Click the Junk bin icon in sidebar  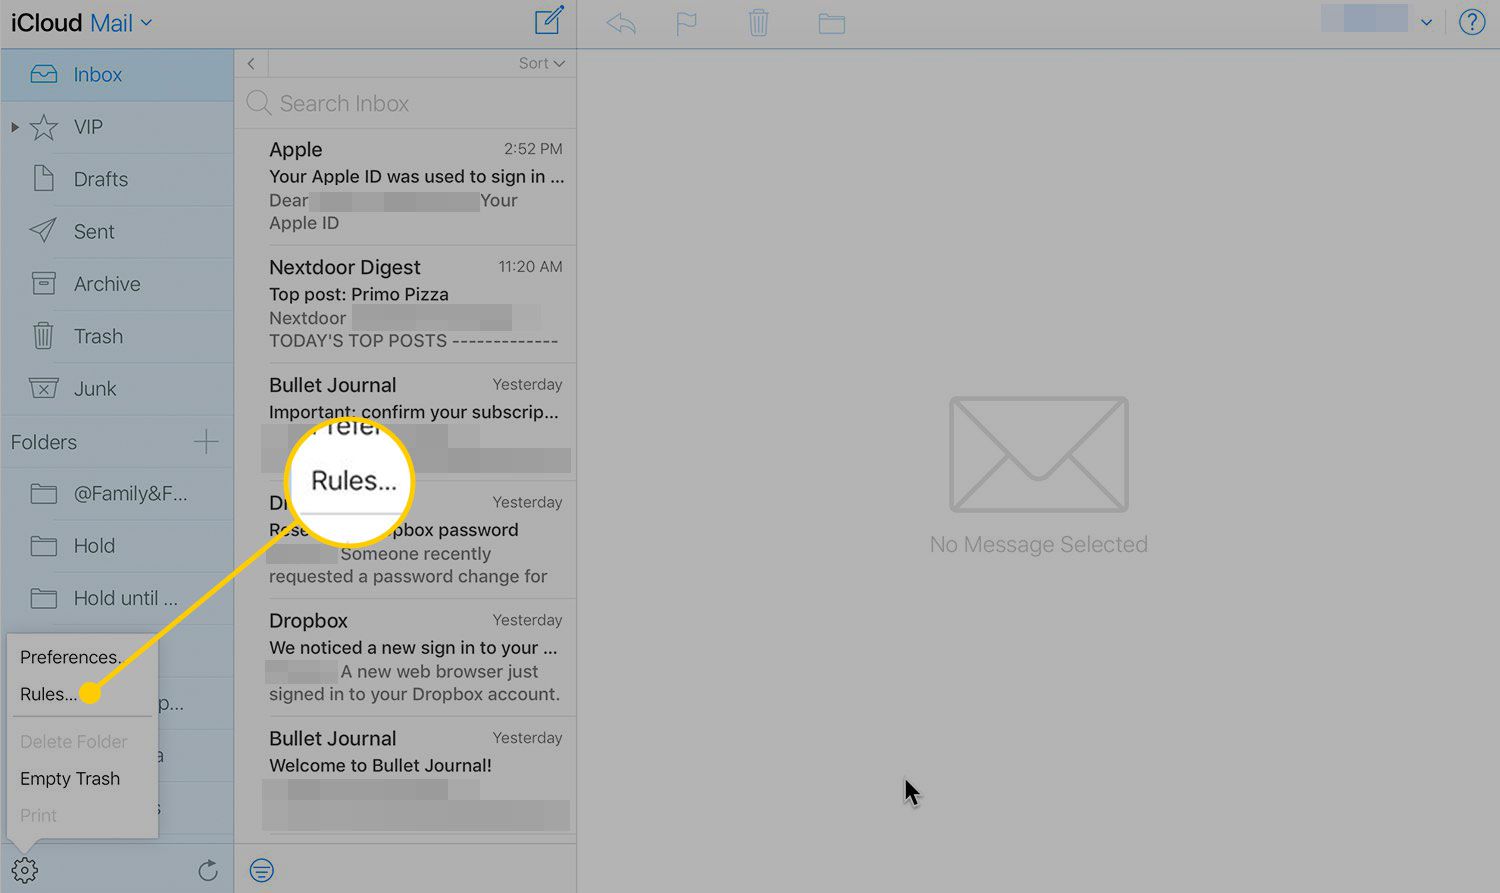tap(43, 388)
